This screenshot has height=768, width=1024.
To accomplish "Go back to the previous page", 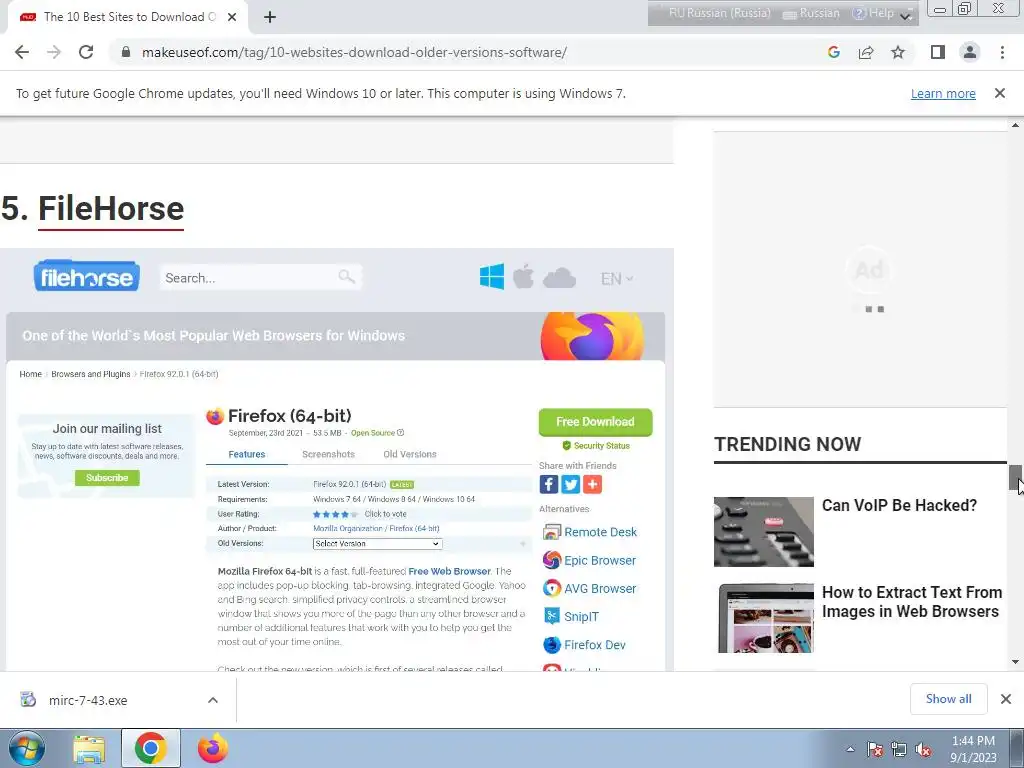I will point(22,52).
